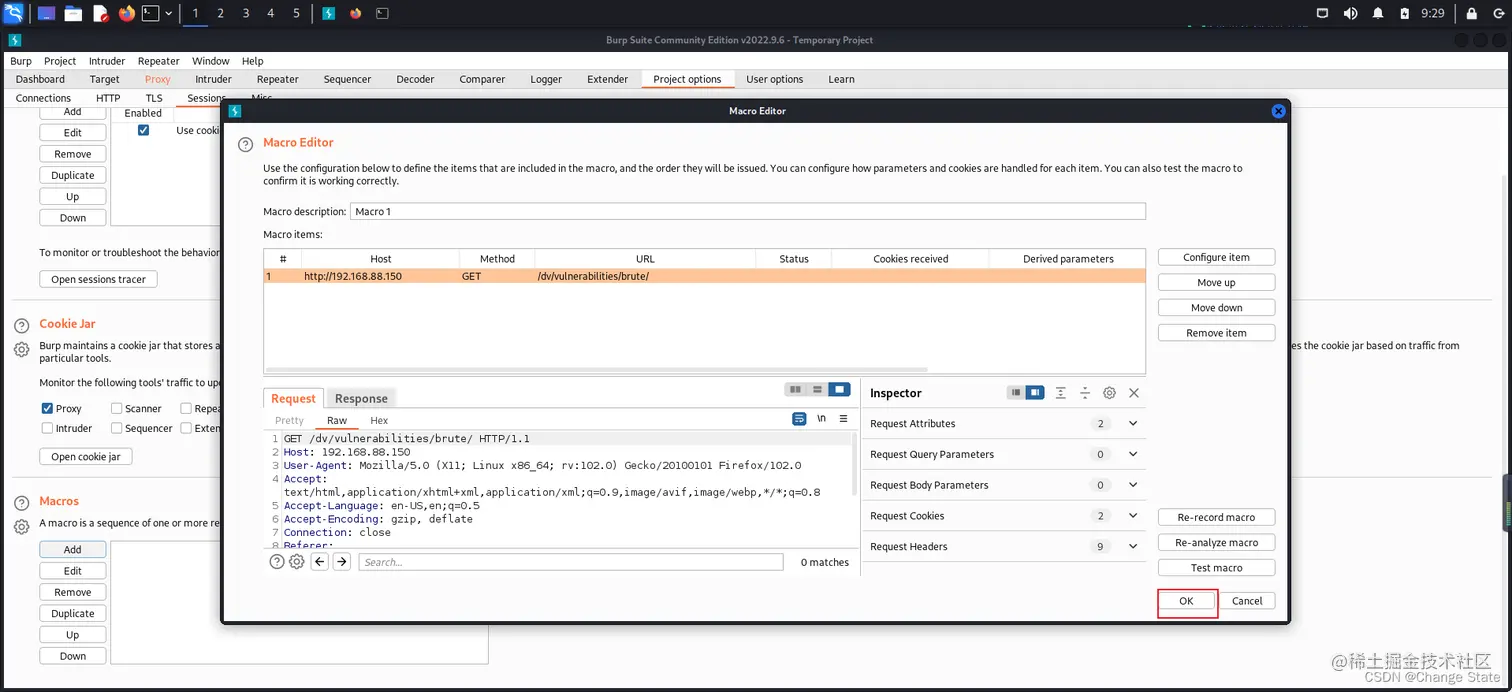Check the Scanner cookie jar checkbox

point(117,408)
